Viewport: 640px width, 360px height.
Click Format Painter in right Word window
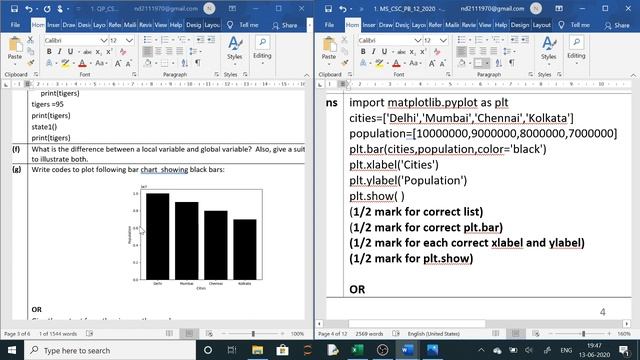pyautogui.click(x=344, y=62)
